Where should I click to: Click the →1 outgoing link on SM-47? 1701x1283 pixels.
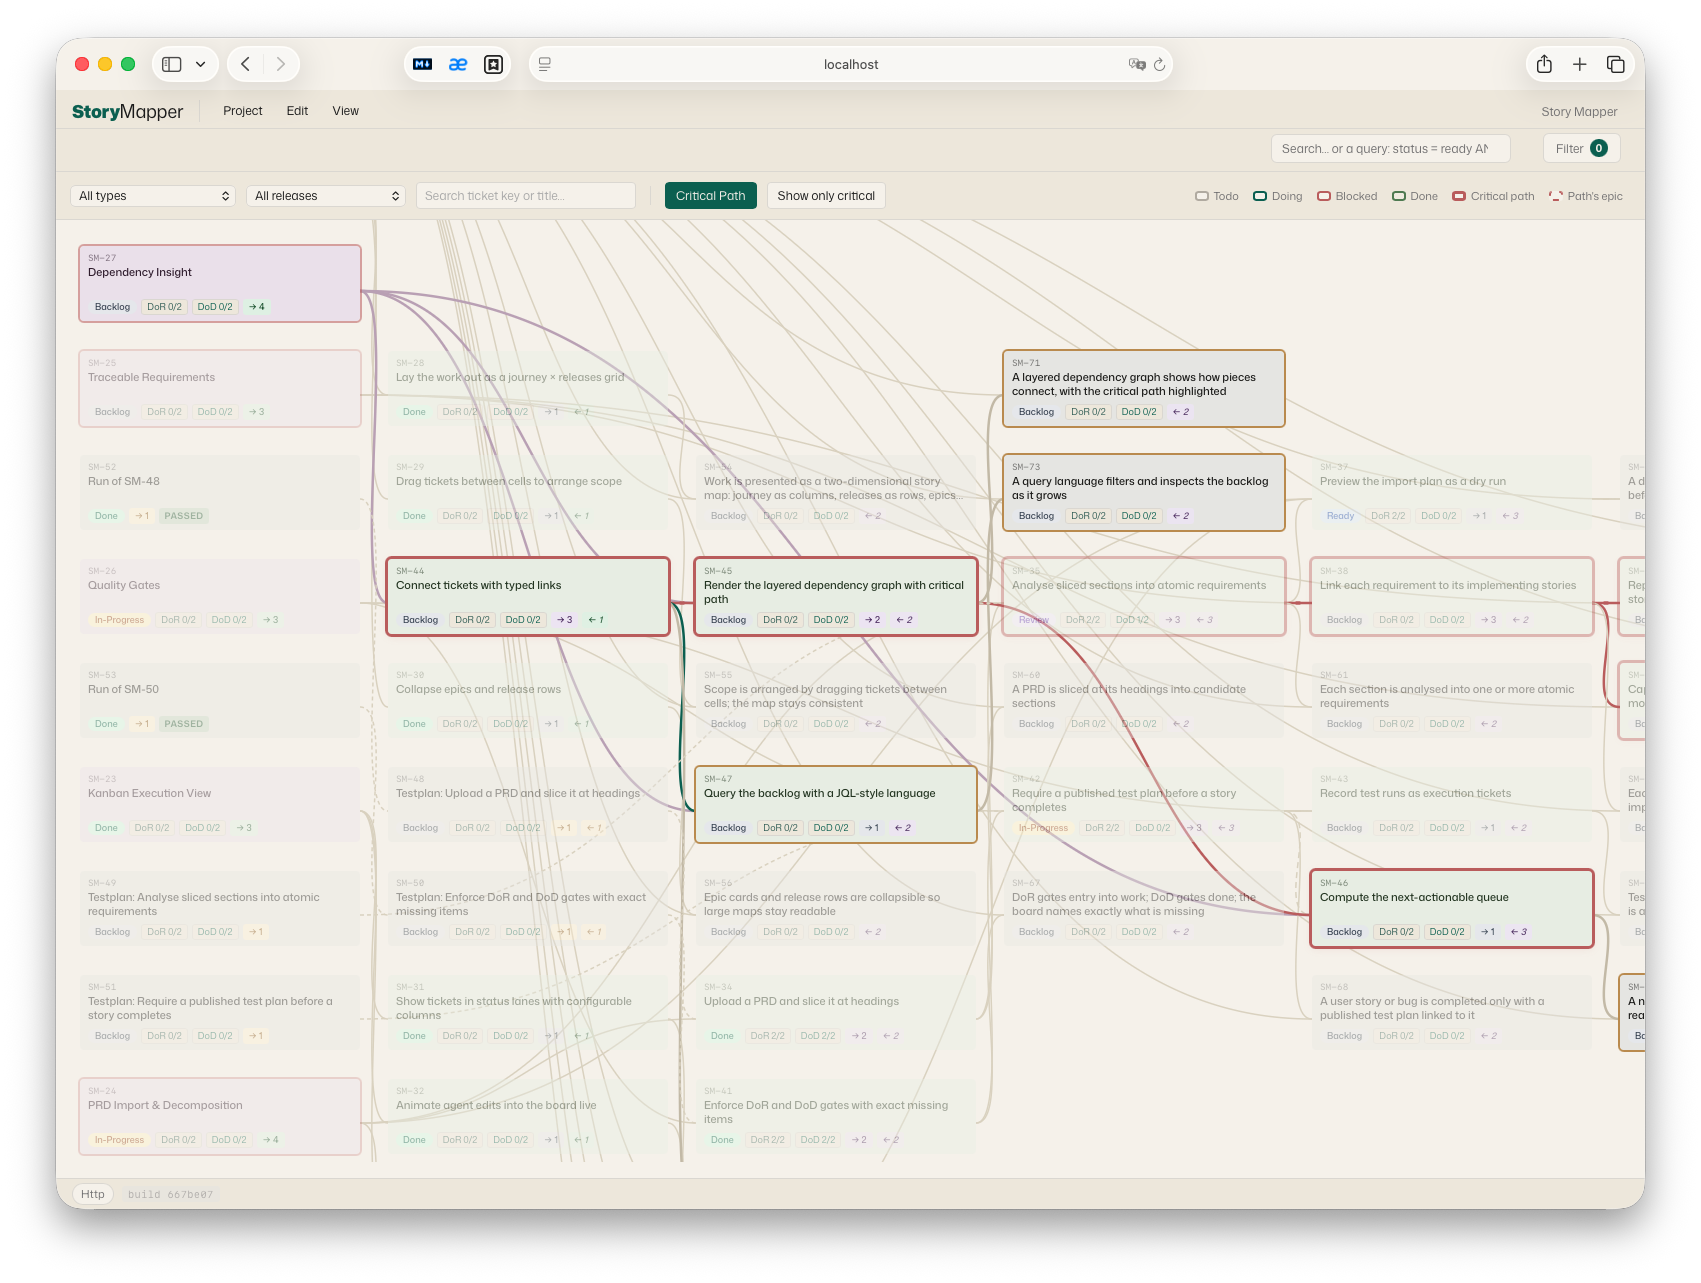[872, 828]
